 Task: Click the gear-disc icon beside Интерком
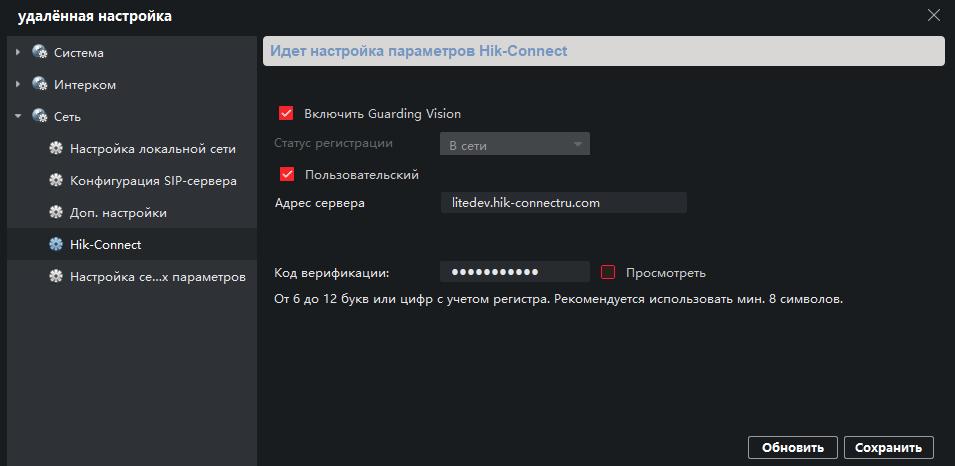pos(40,84)
